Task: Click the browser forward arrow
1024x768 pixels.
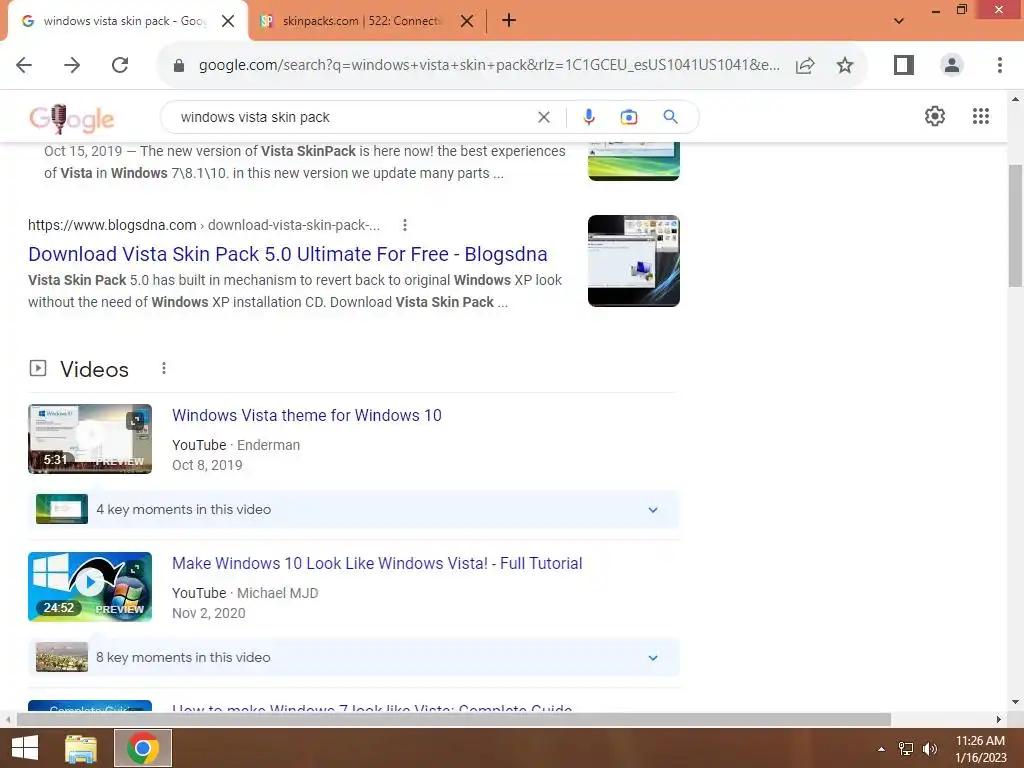Action: 72,65
